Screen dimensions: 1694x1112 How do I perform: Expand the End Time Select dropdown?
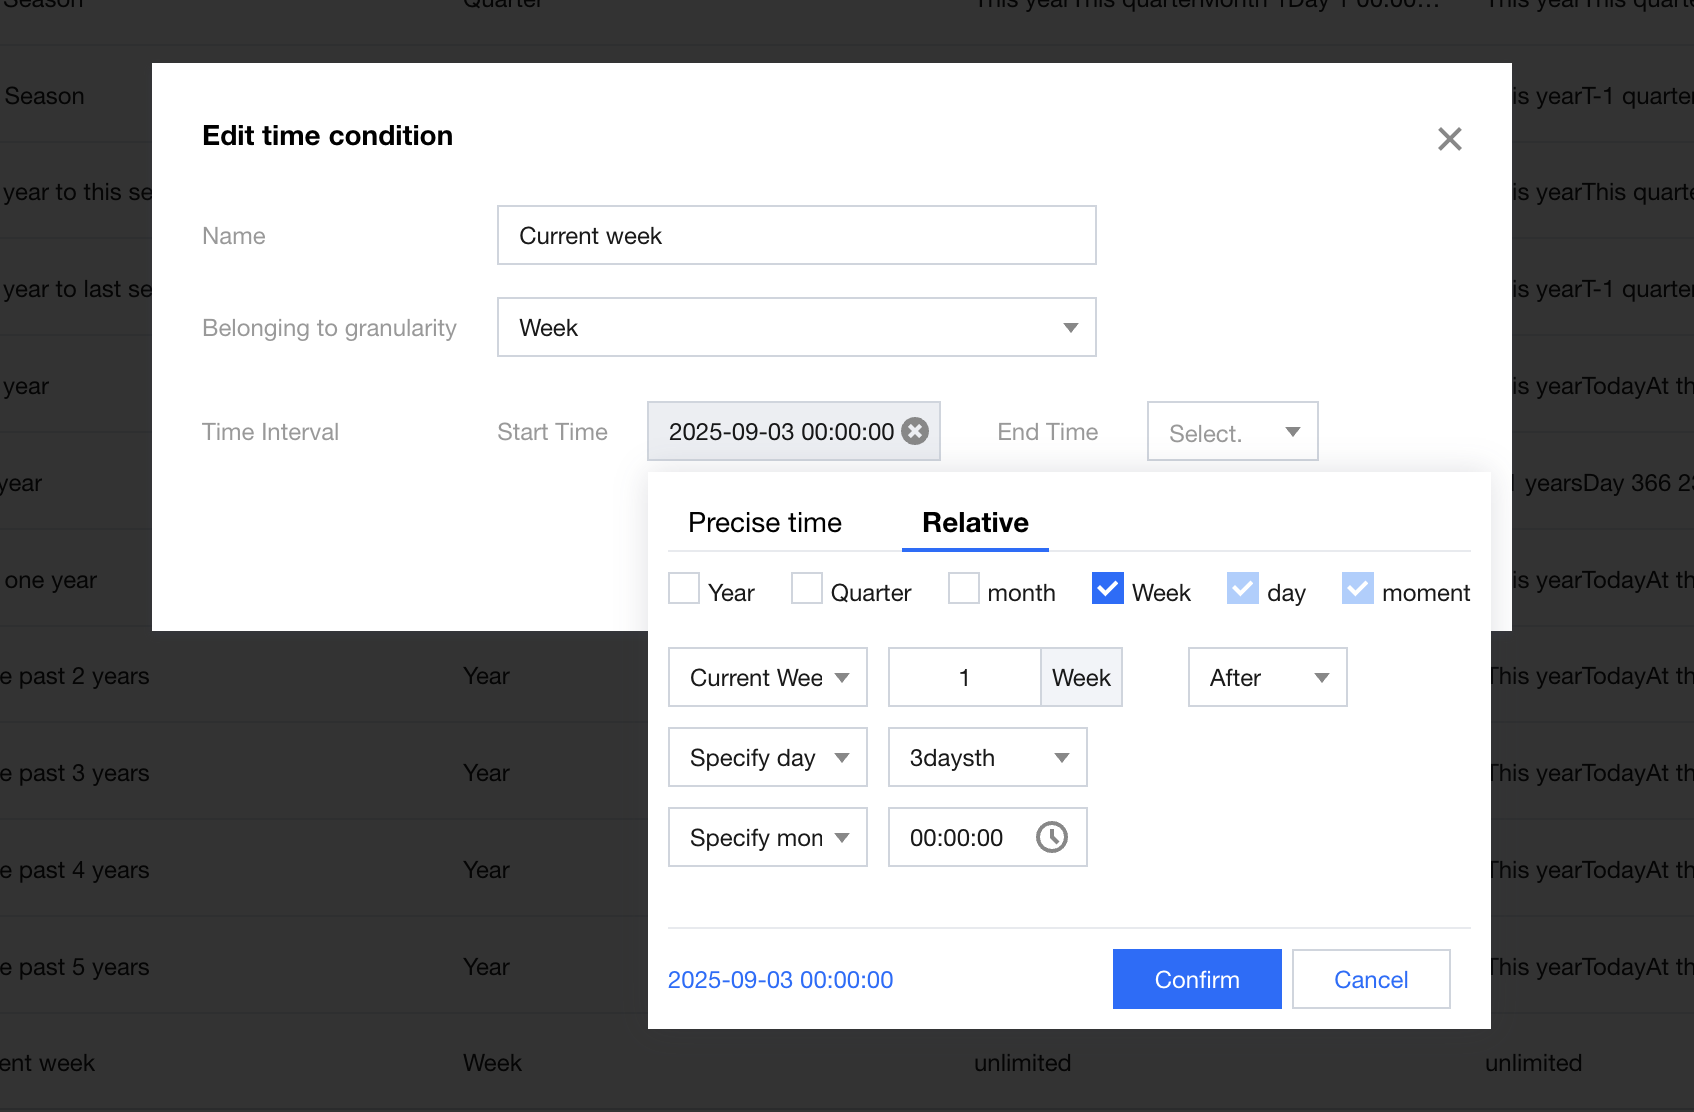point(1232,432)
